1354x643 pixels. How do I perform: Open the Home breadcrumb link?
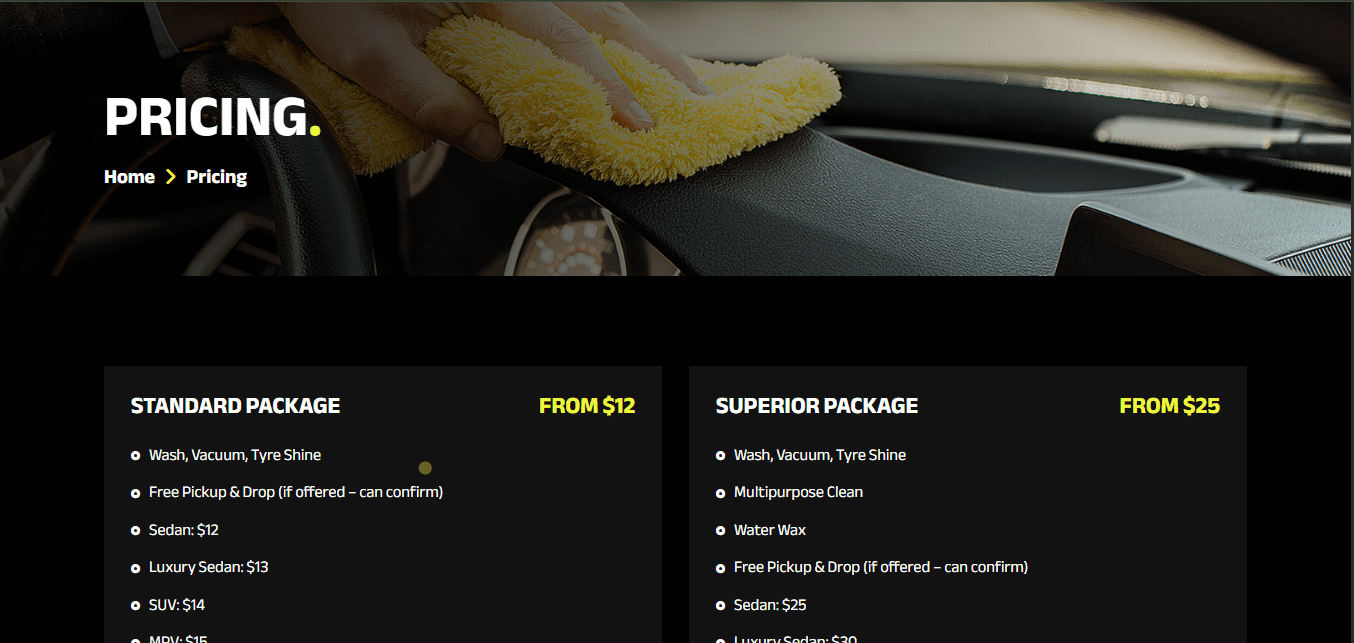[129, 177]
